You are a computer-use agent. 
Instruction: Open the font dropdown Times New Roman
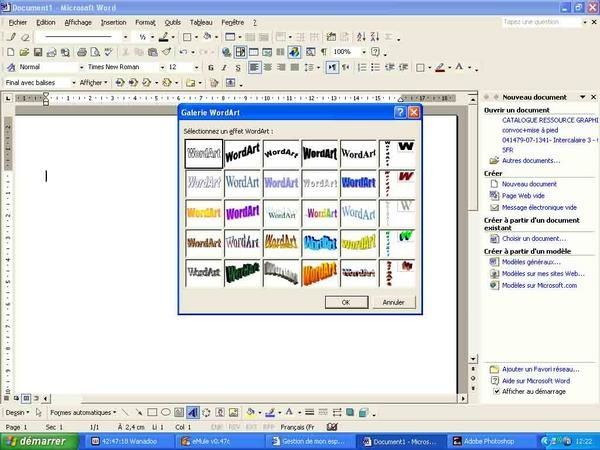coord(162,67)
